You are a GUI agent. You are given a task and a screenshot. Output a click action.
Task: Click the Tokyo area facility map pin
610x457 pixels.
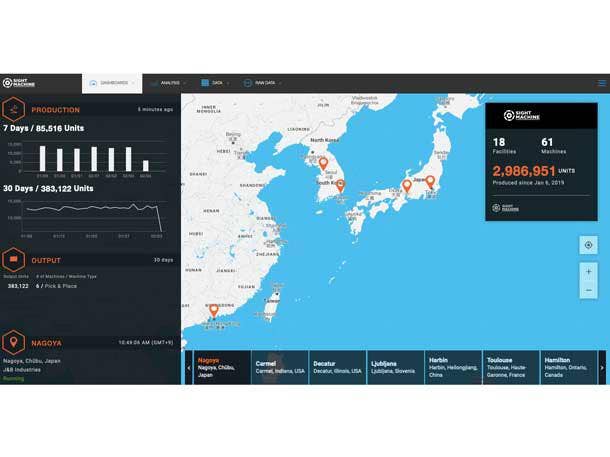430,181
